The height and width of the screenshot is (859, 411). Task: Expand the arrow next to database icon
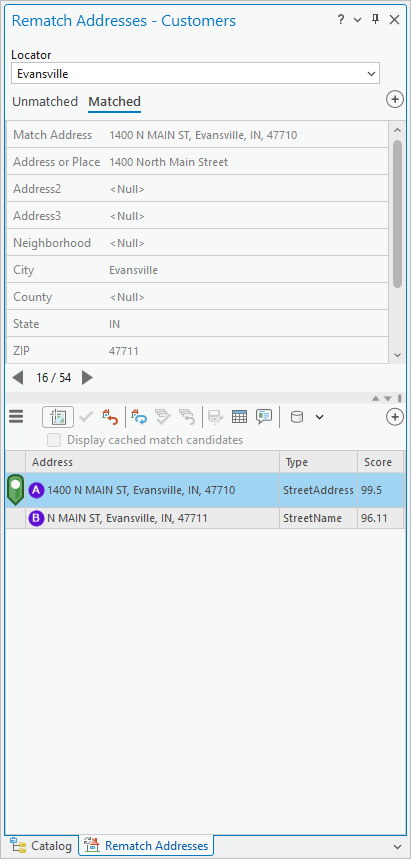pos(319,417)
